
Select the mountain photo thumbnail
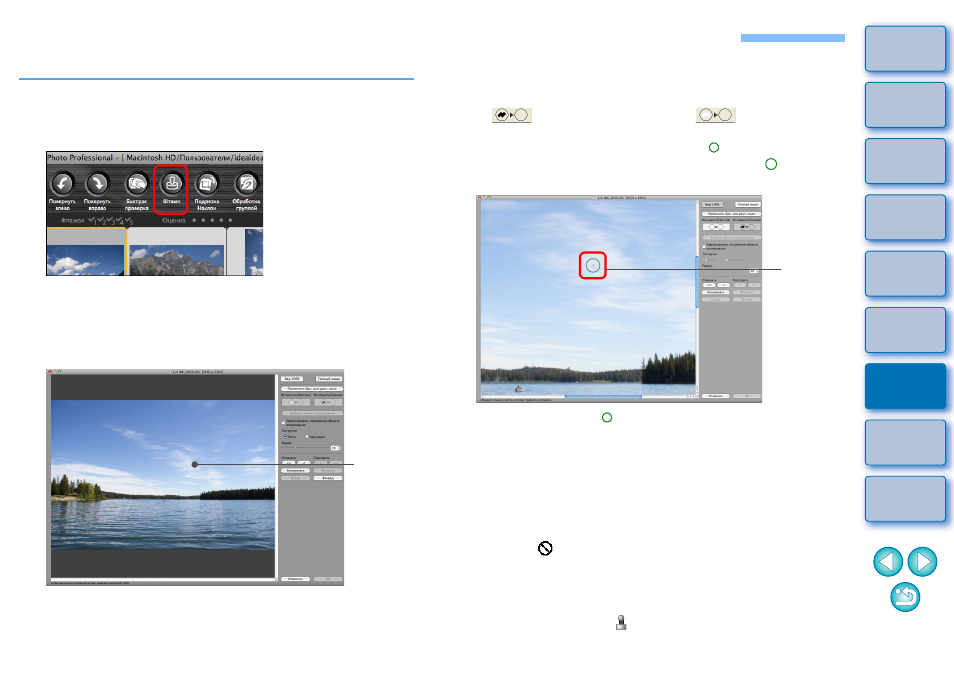176,260
